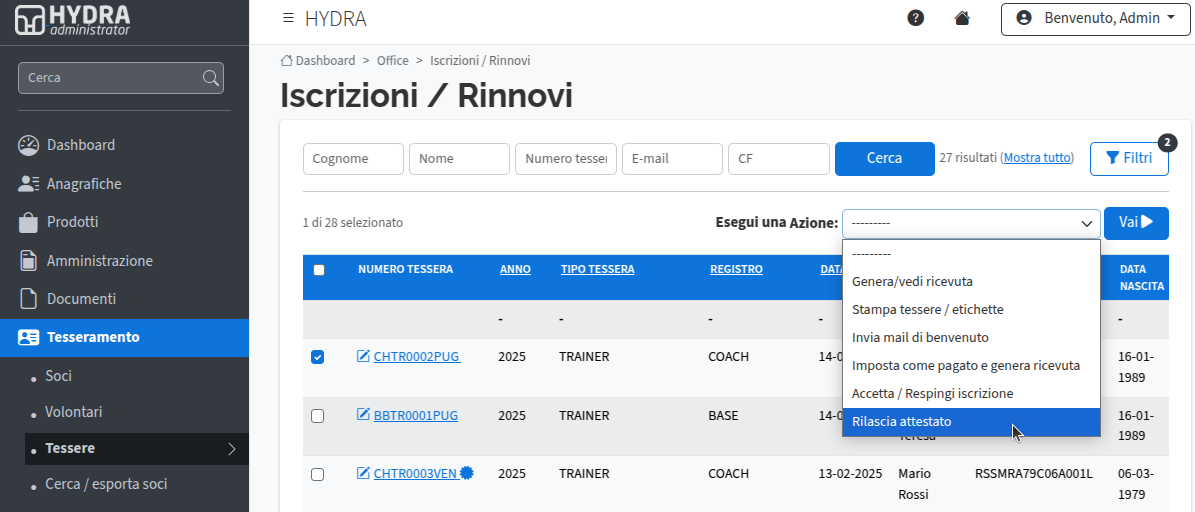Click the Vai button to run action
Viewport: 1195px width, 512px height.
coord(1136,223)
